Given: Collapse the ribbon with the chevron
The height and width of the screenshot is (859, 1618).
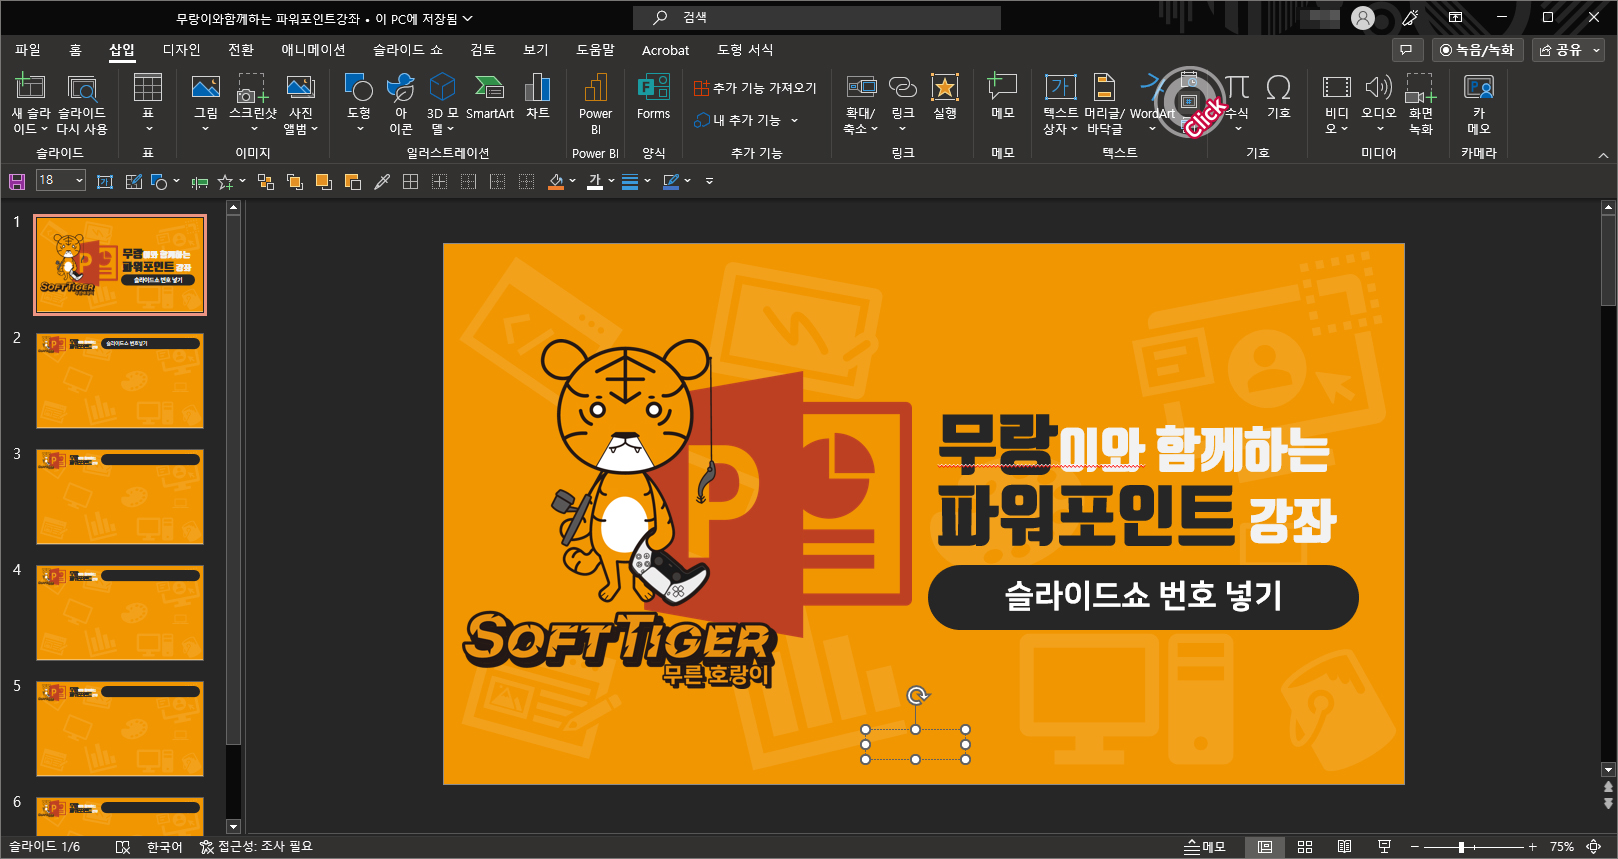Looking at the screenshot, I should click(1604, 155).
